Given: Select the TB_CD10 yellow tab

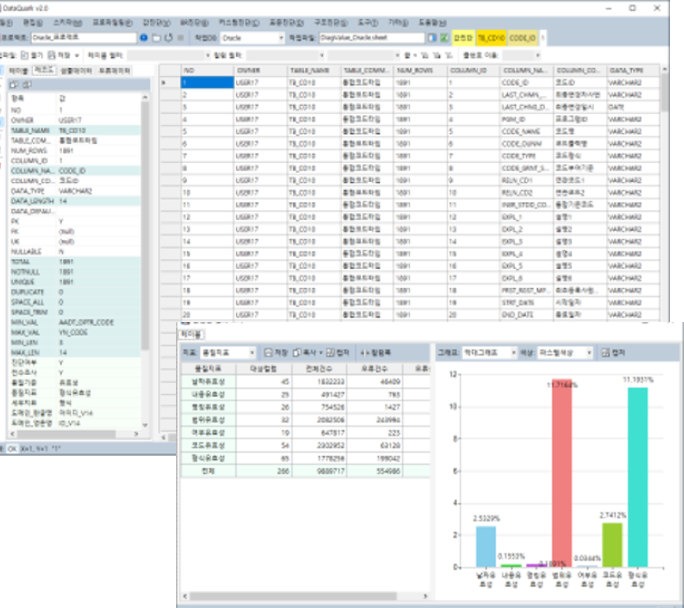Looking at the screenshot, I should coord(492,37).
